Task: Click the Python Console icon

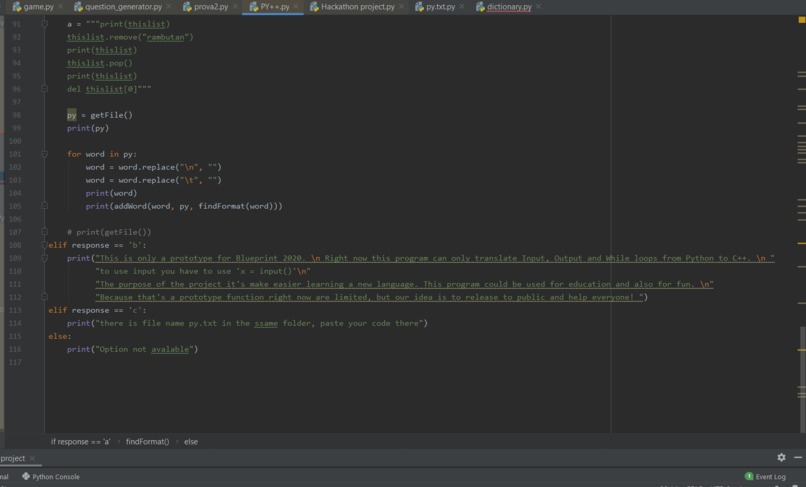Action: 26,476
